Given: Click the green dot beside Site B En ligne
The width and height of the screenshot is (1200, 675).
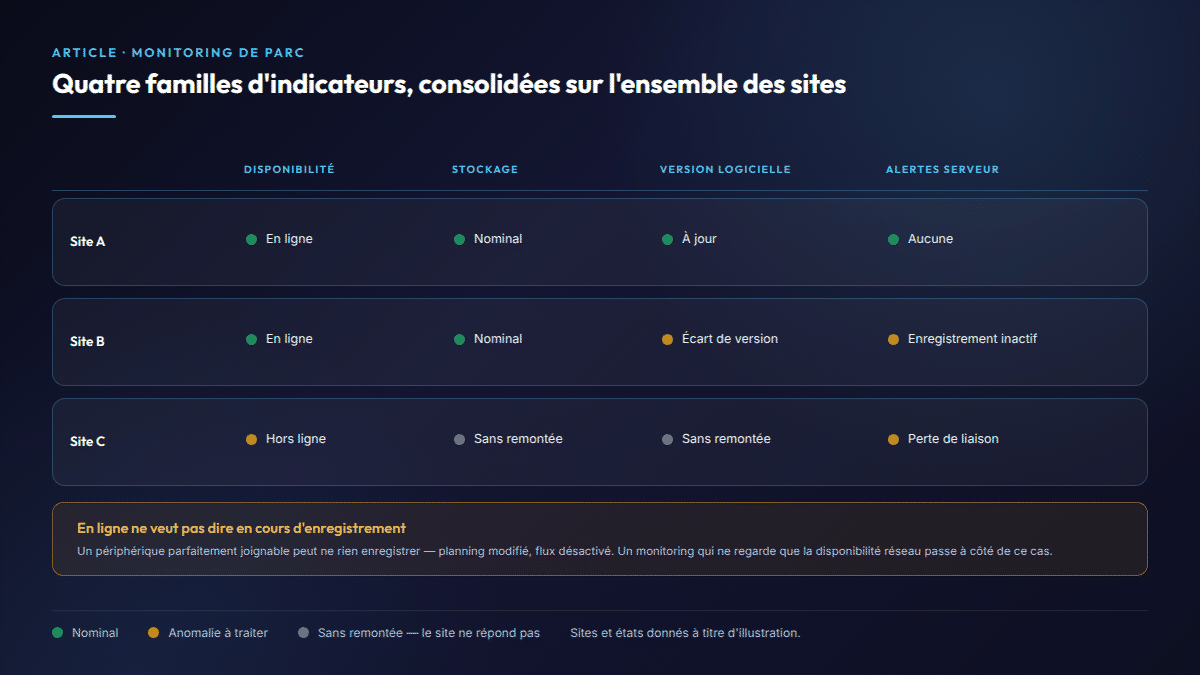Looking at the screenshot, I should [x=252, y=340].
